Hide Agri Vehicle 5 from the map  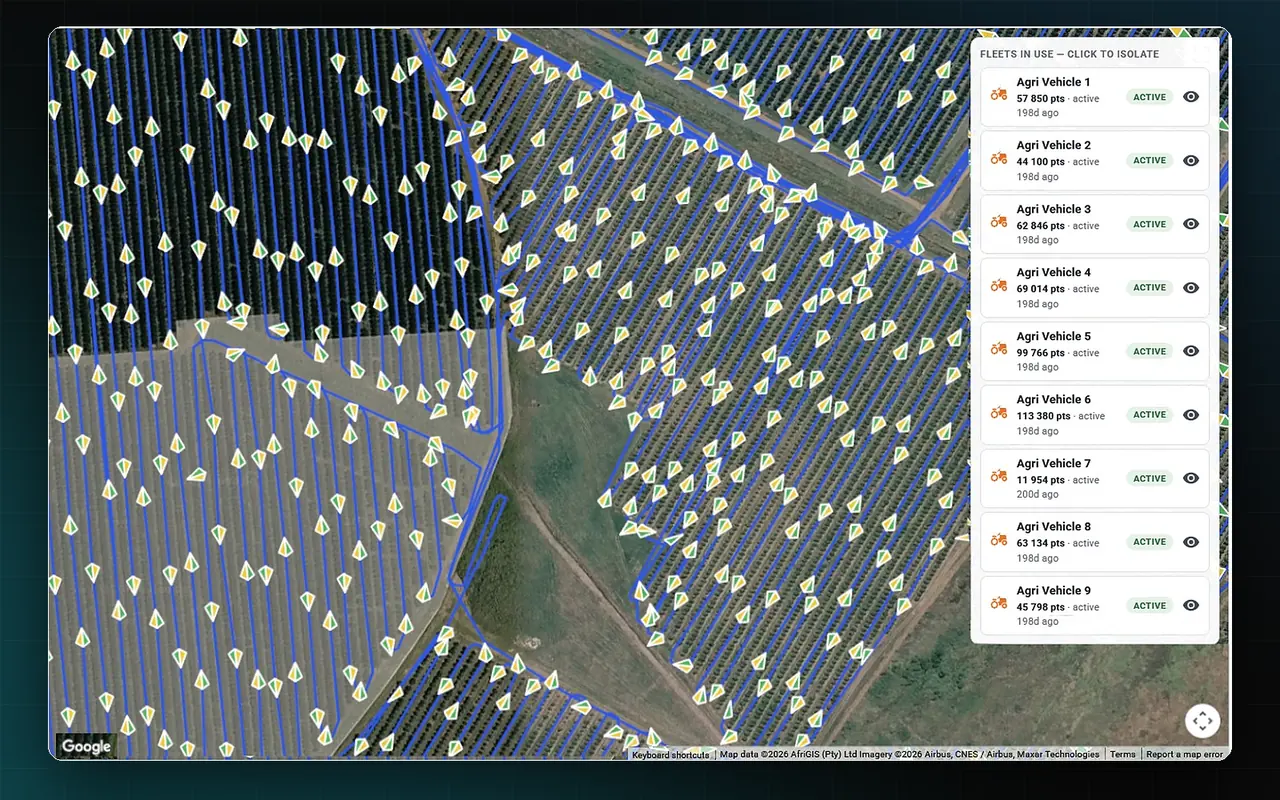coord(1191,351)
